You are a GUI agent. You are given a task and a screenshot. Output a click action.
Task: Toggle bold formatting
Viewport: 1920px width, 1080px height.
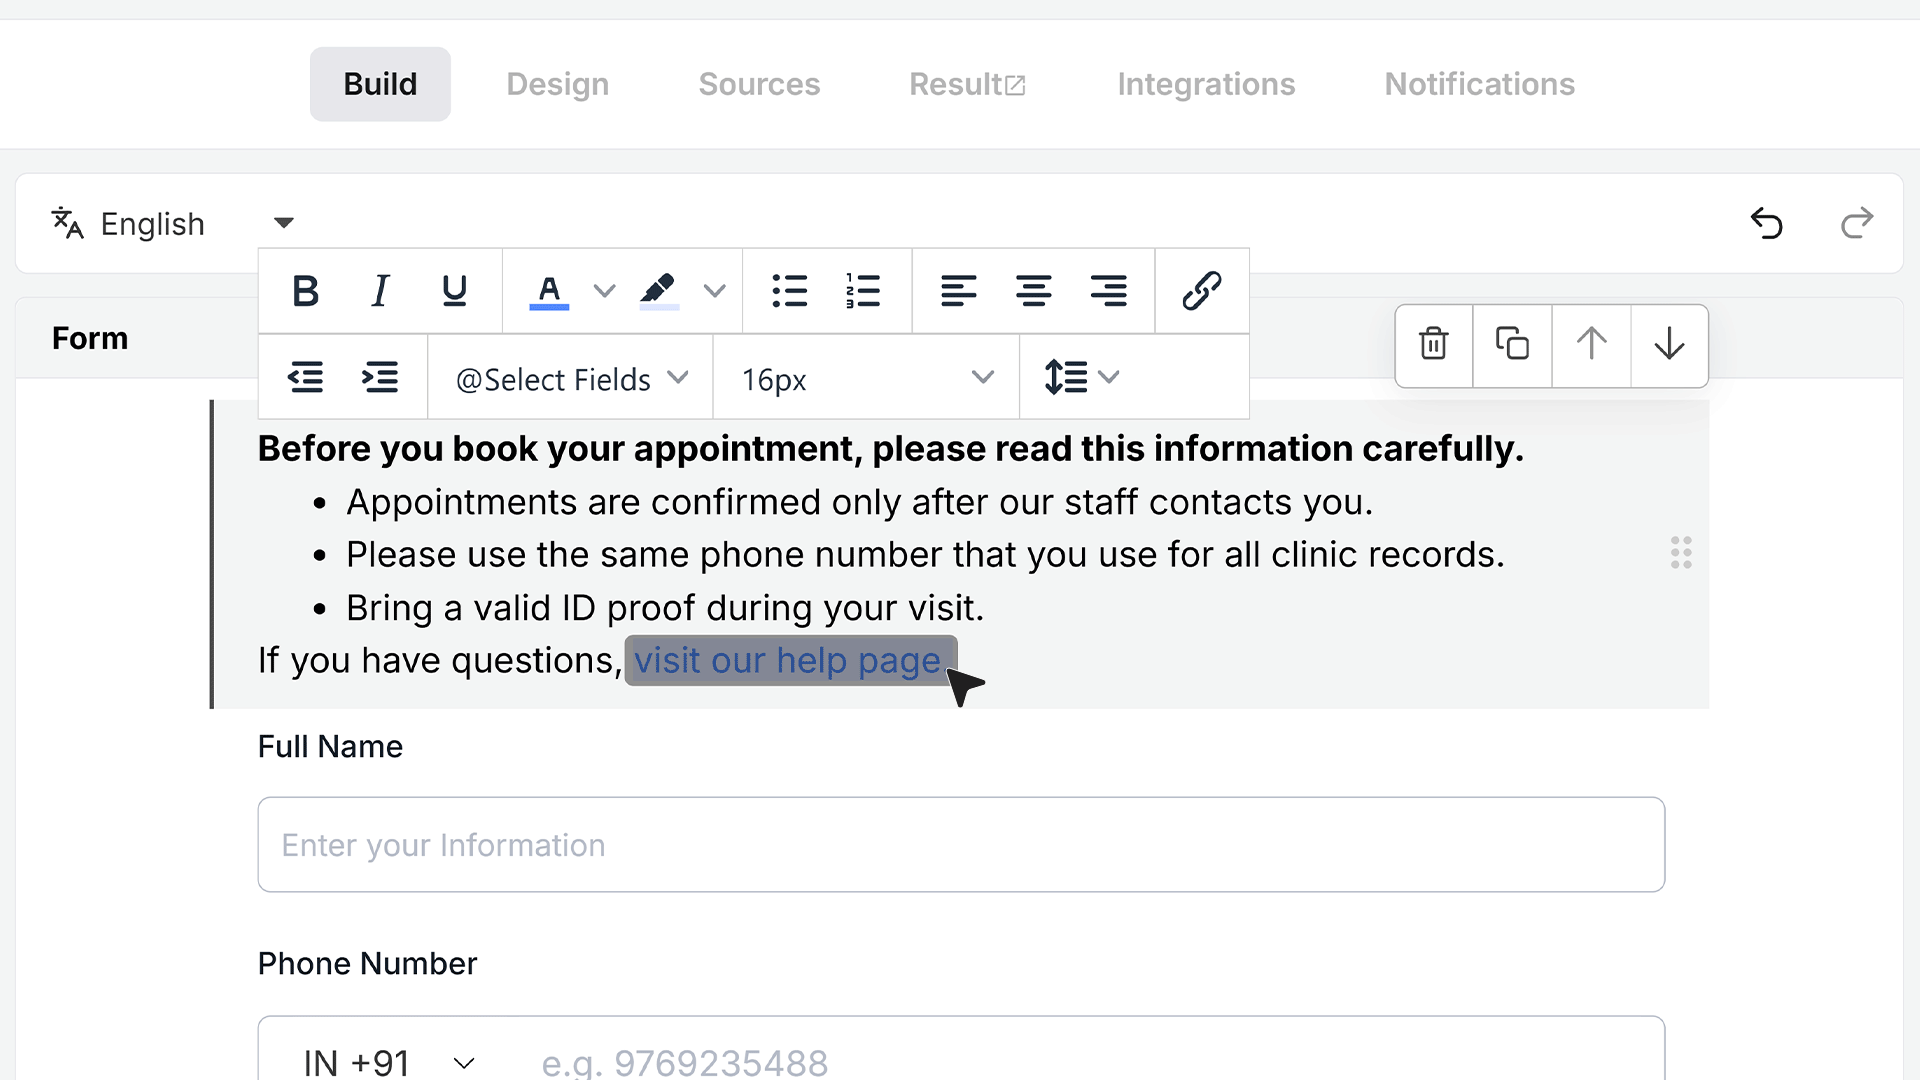point(305,291)
